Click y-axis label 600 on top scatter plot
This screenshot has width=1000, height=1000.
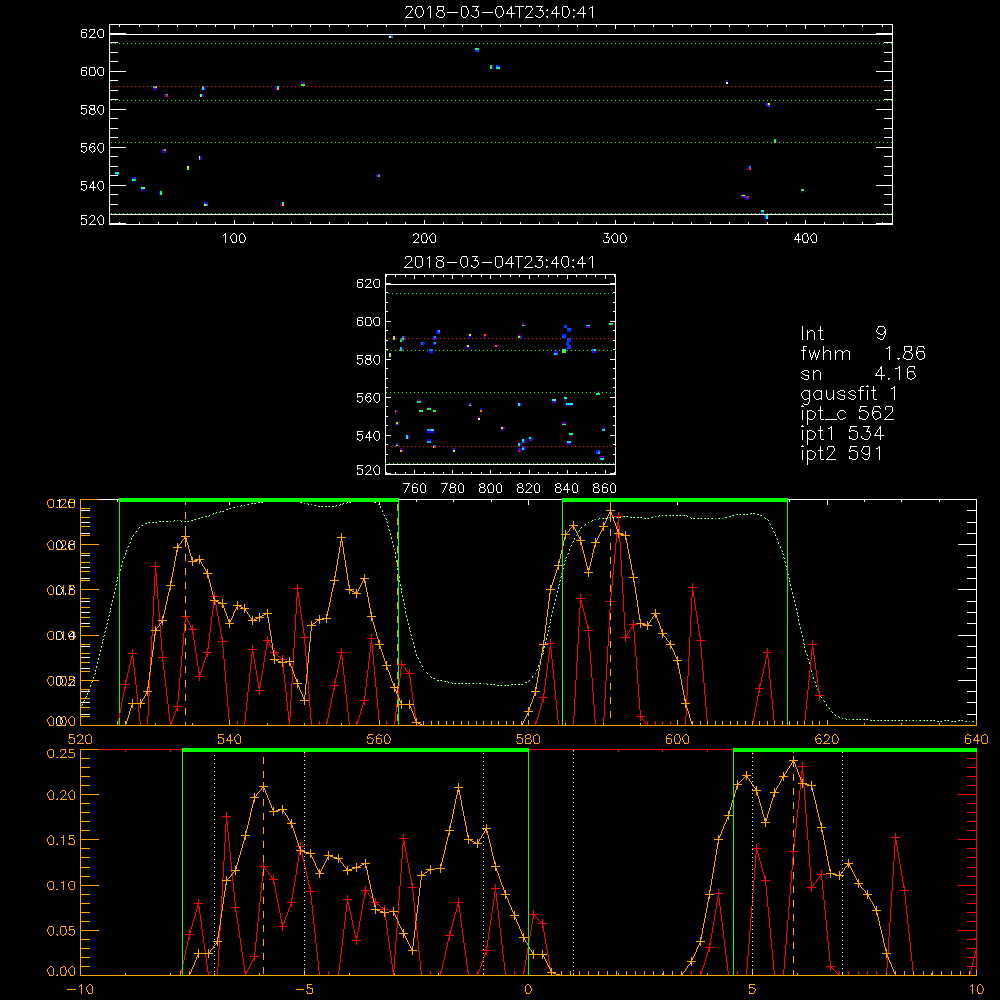pos(92,72)
